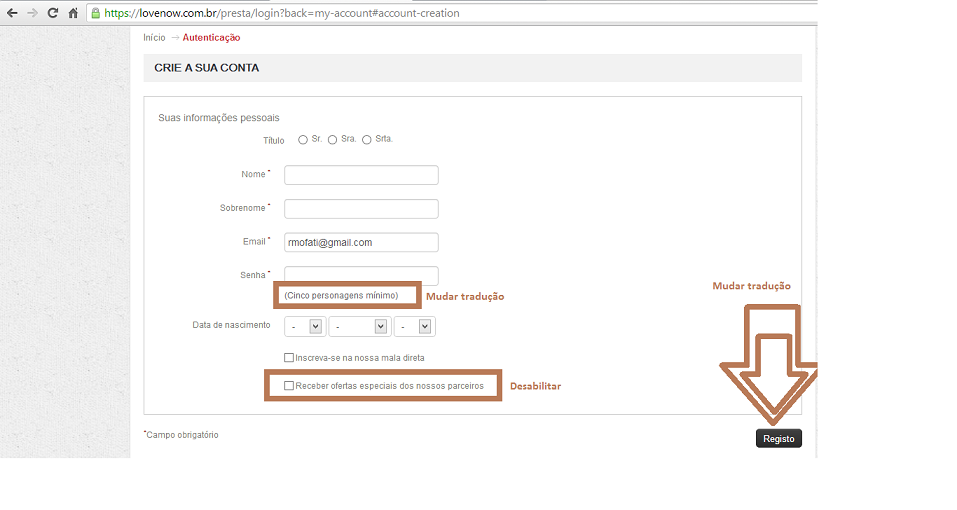Check Receber ofertas especiais dos nossos parceiros
This screenshot has height=510, width=957.
pos(289,386)
